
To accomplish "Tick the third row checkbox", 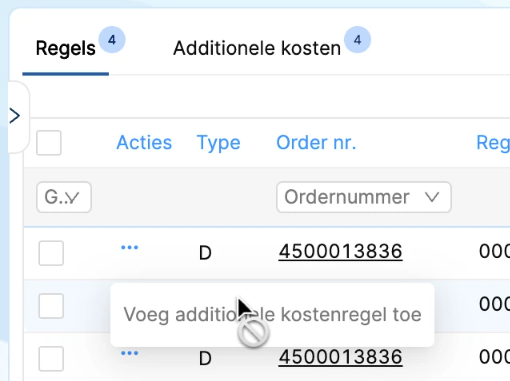I will pyautogui.click(x=51, y=359).
